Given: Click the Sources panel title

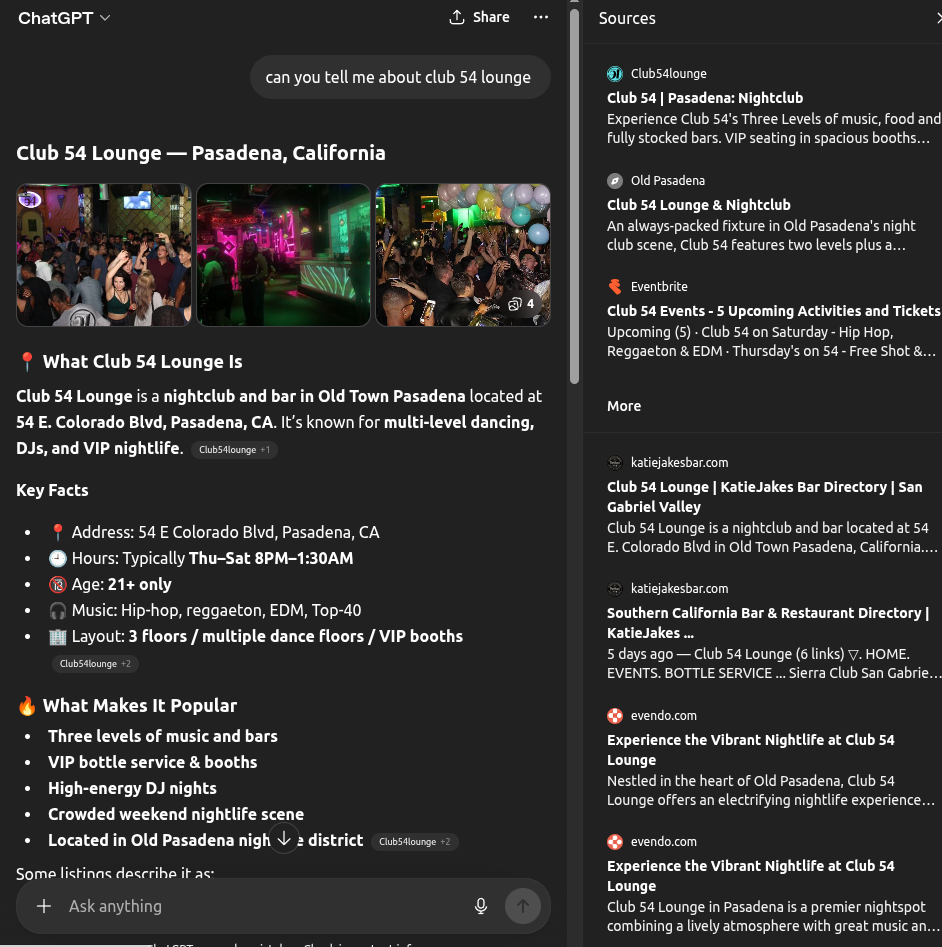Looking at the screenshot, I should 627,18.
